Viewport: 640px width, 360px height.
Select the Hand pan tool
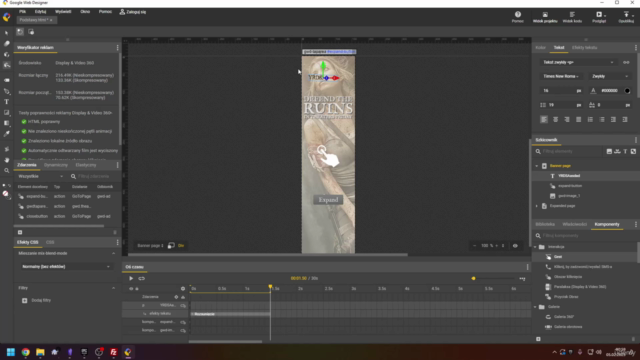pyautogui.click(x=7, y=160)
